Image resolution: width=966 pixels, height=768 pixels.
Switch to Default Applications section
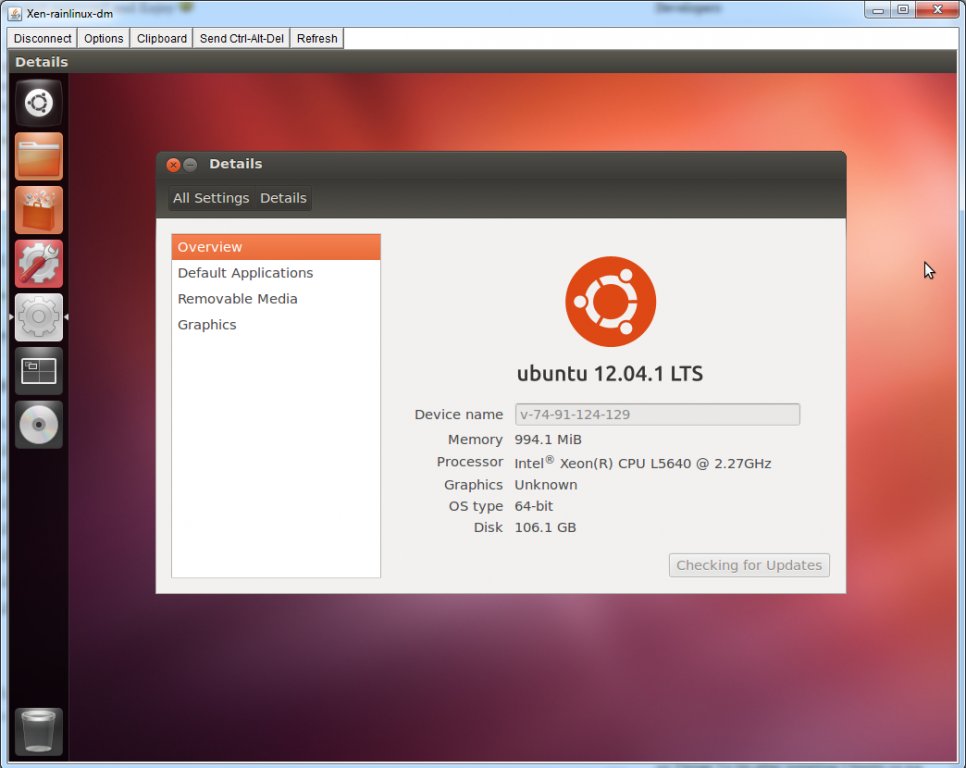[x=276, y=273]
